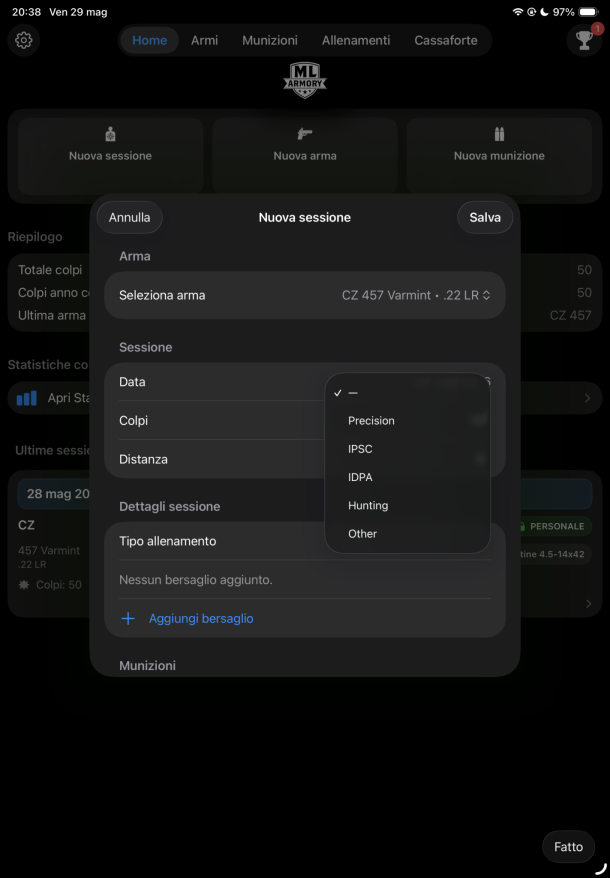Switch to the Armi tab
This screenshot has height=878, width=610.
(x=204, y=40)
